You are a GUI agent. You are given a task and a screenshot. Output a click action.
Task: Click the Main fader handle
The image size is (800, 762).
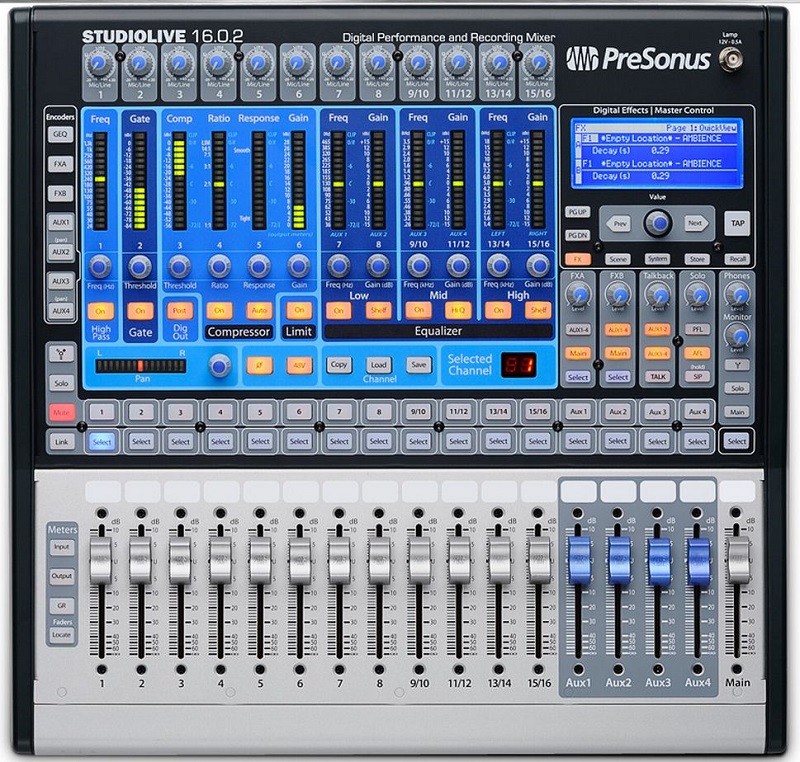pyautogui.click(x=738, y=562)
